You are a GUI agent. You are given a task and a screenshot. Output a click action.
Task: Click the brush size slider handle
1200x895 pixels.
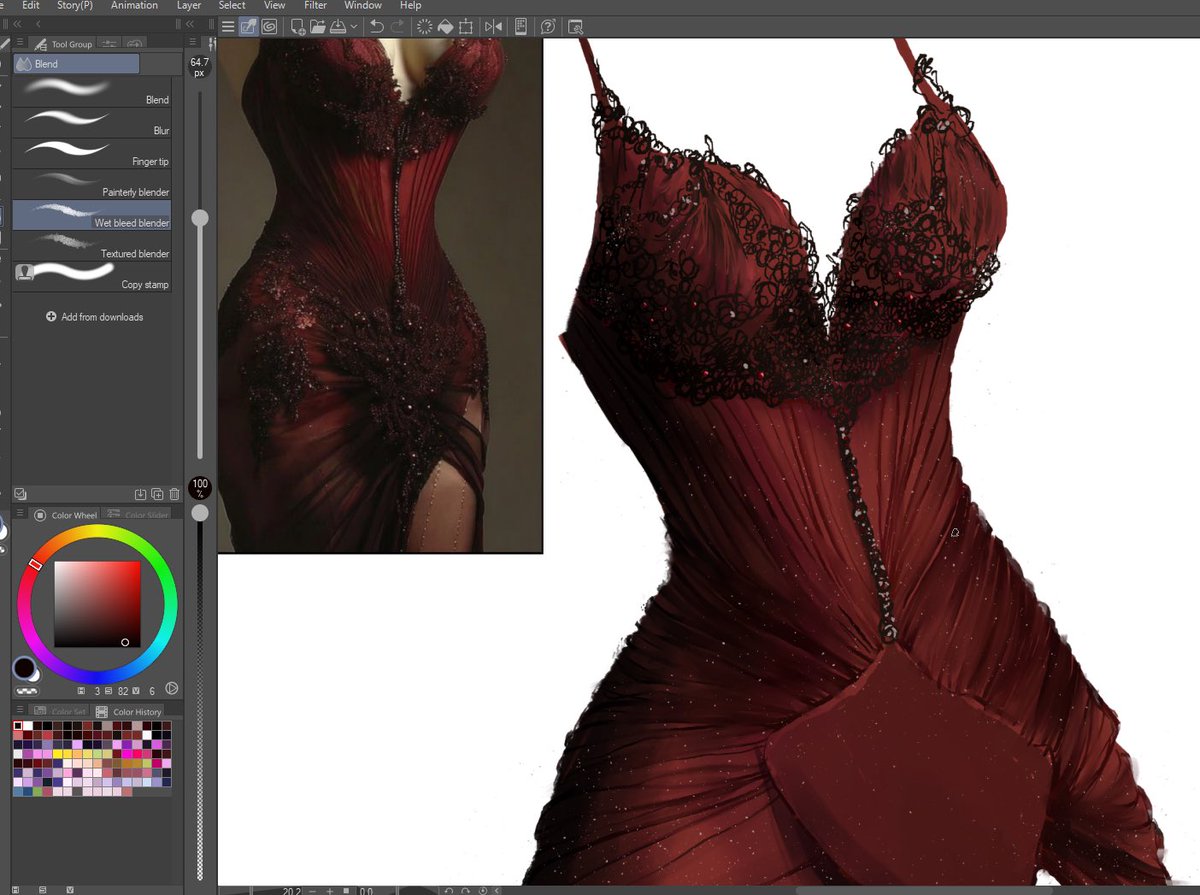tap(200, 218)
